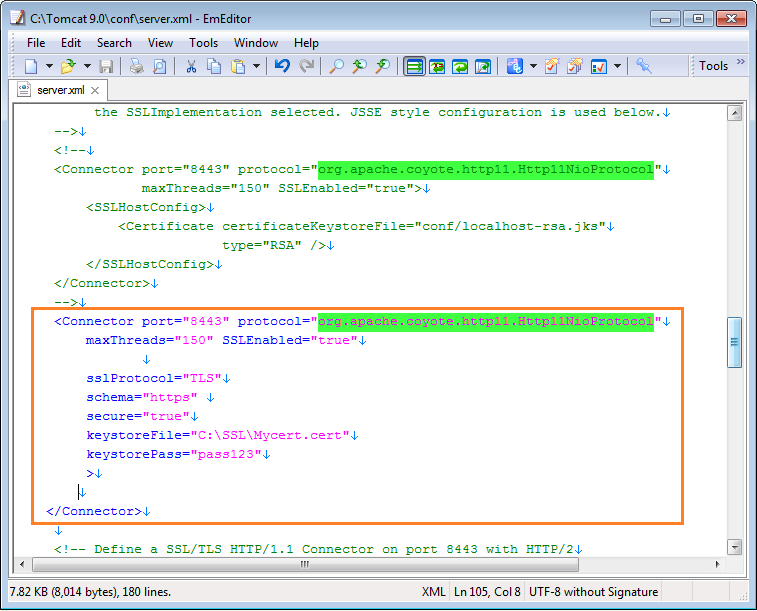Open the Window menu
The image size is (757, 611).
(256, 43)
